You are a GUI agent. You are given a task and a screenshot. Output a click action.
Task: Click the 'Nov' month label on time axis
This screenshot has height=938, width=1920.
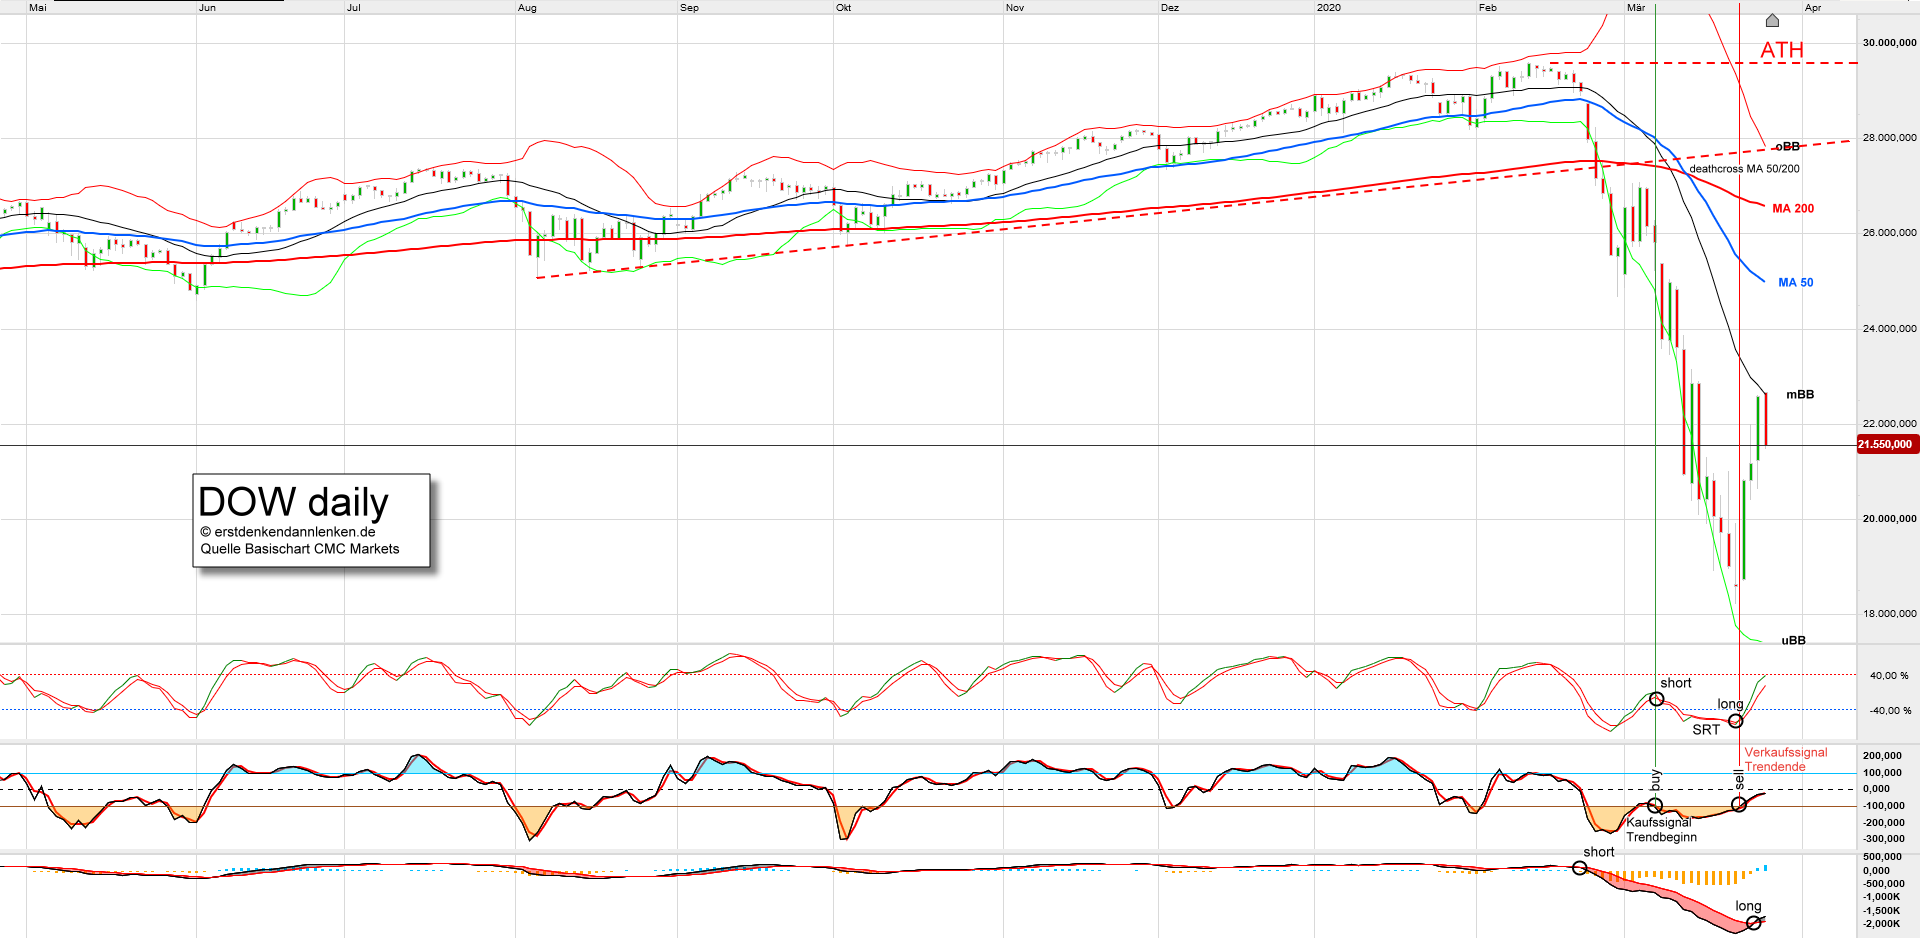click(x=1015, y=8)
